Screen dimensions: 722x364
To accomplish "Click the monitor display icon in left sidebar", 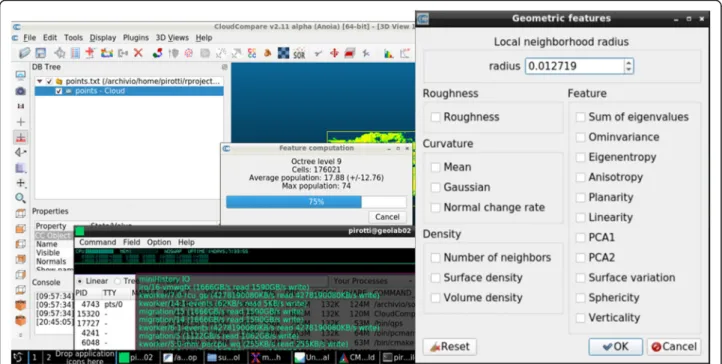I will point(21,75).
